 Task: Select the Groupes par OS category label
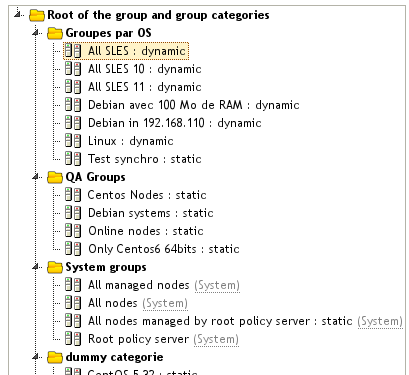[x=108, y=33]
